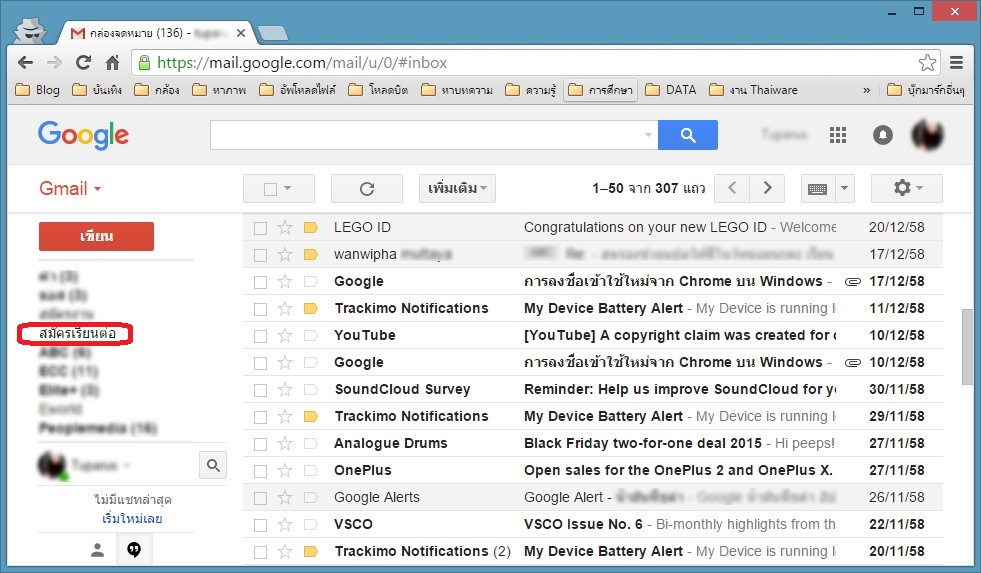Search chat contacts magnifier icon

pyautogui.click(x=213, y=465)
